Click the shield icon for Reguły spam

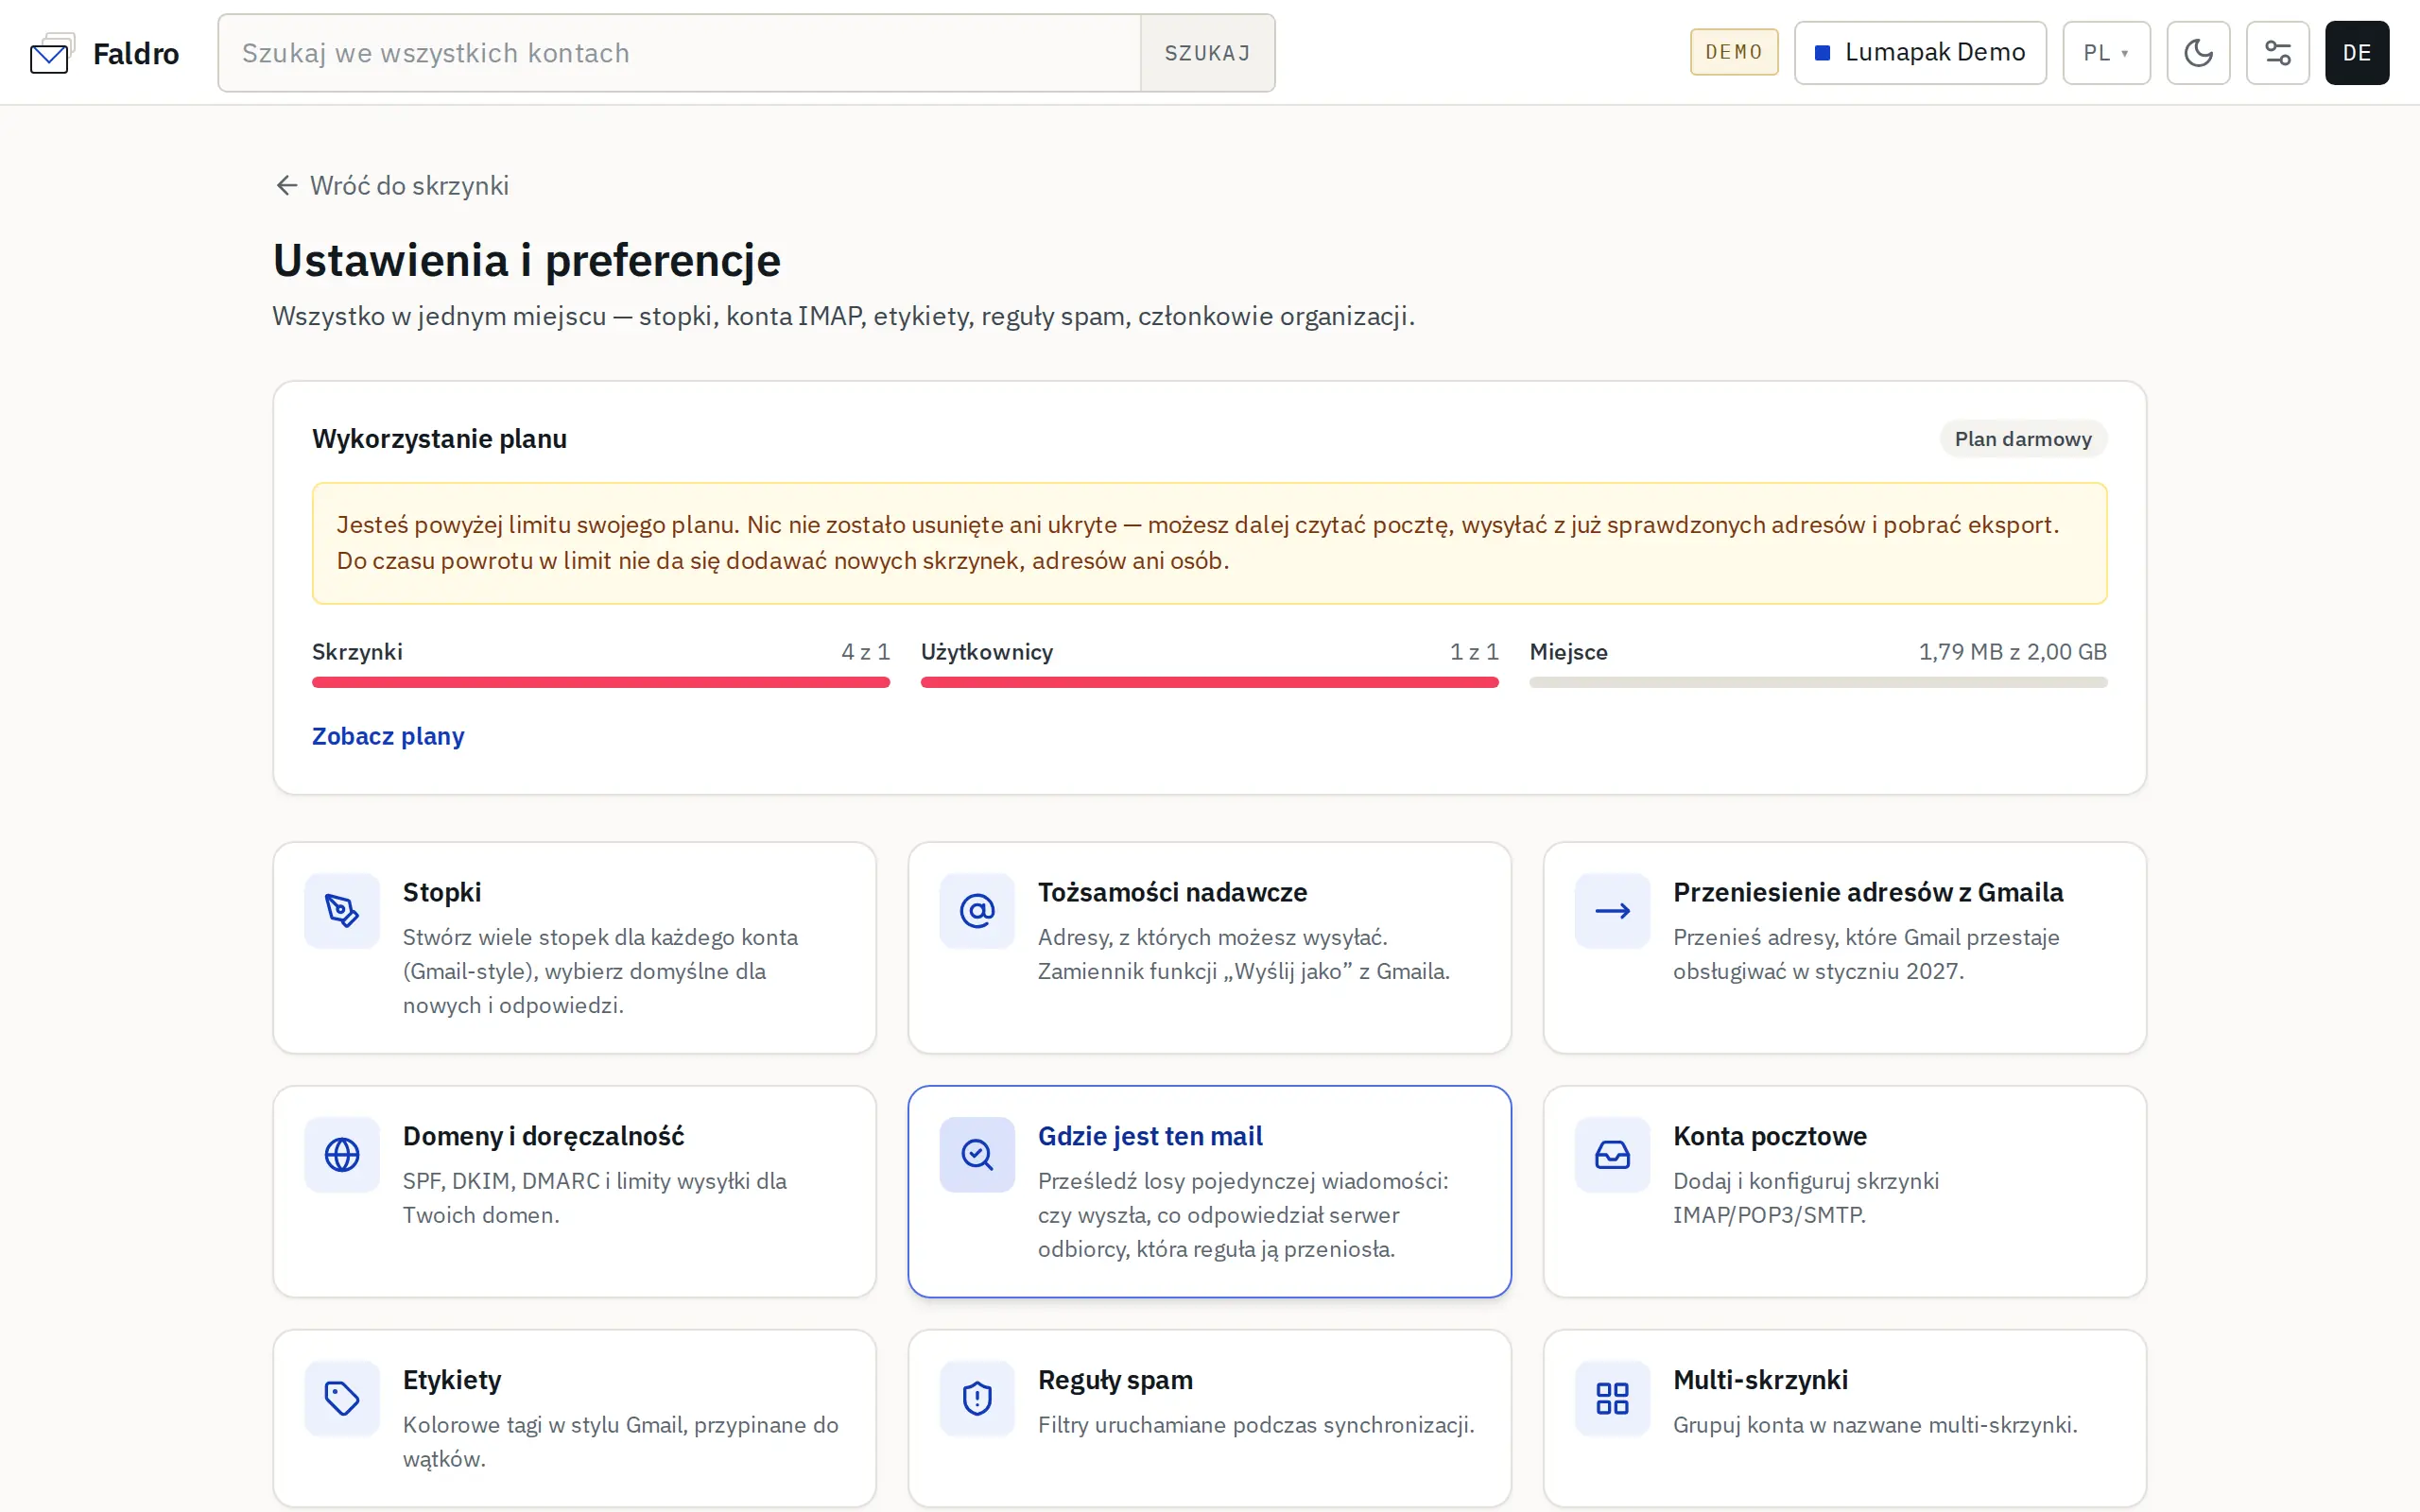pyautogui.click(x=977, y=1398)
